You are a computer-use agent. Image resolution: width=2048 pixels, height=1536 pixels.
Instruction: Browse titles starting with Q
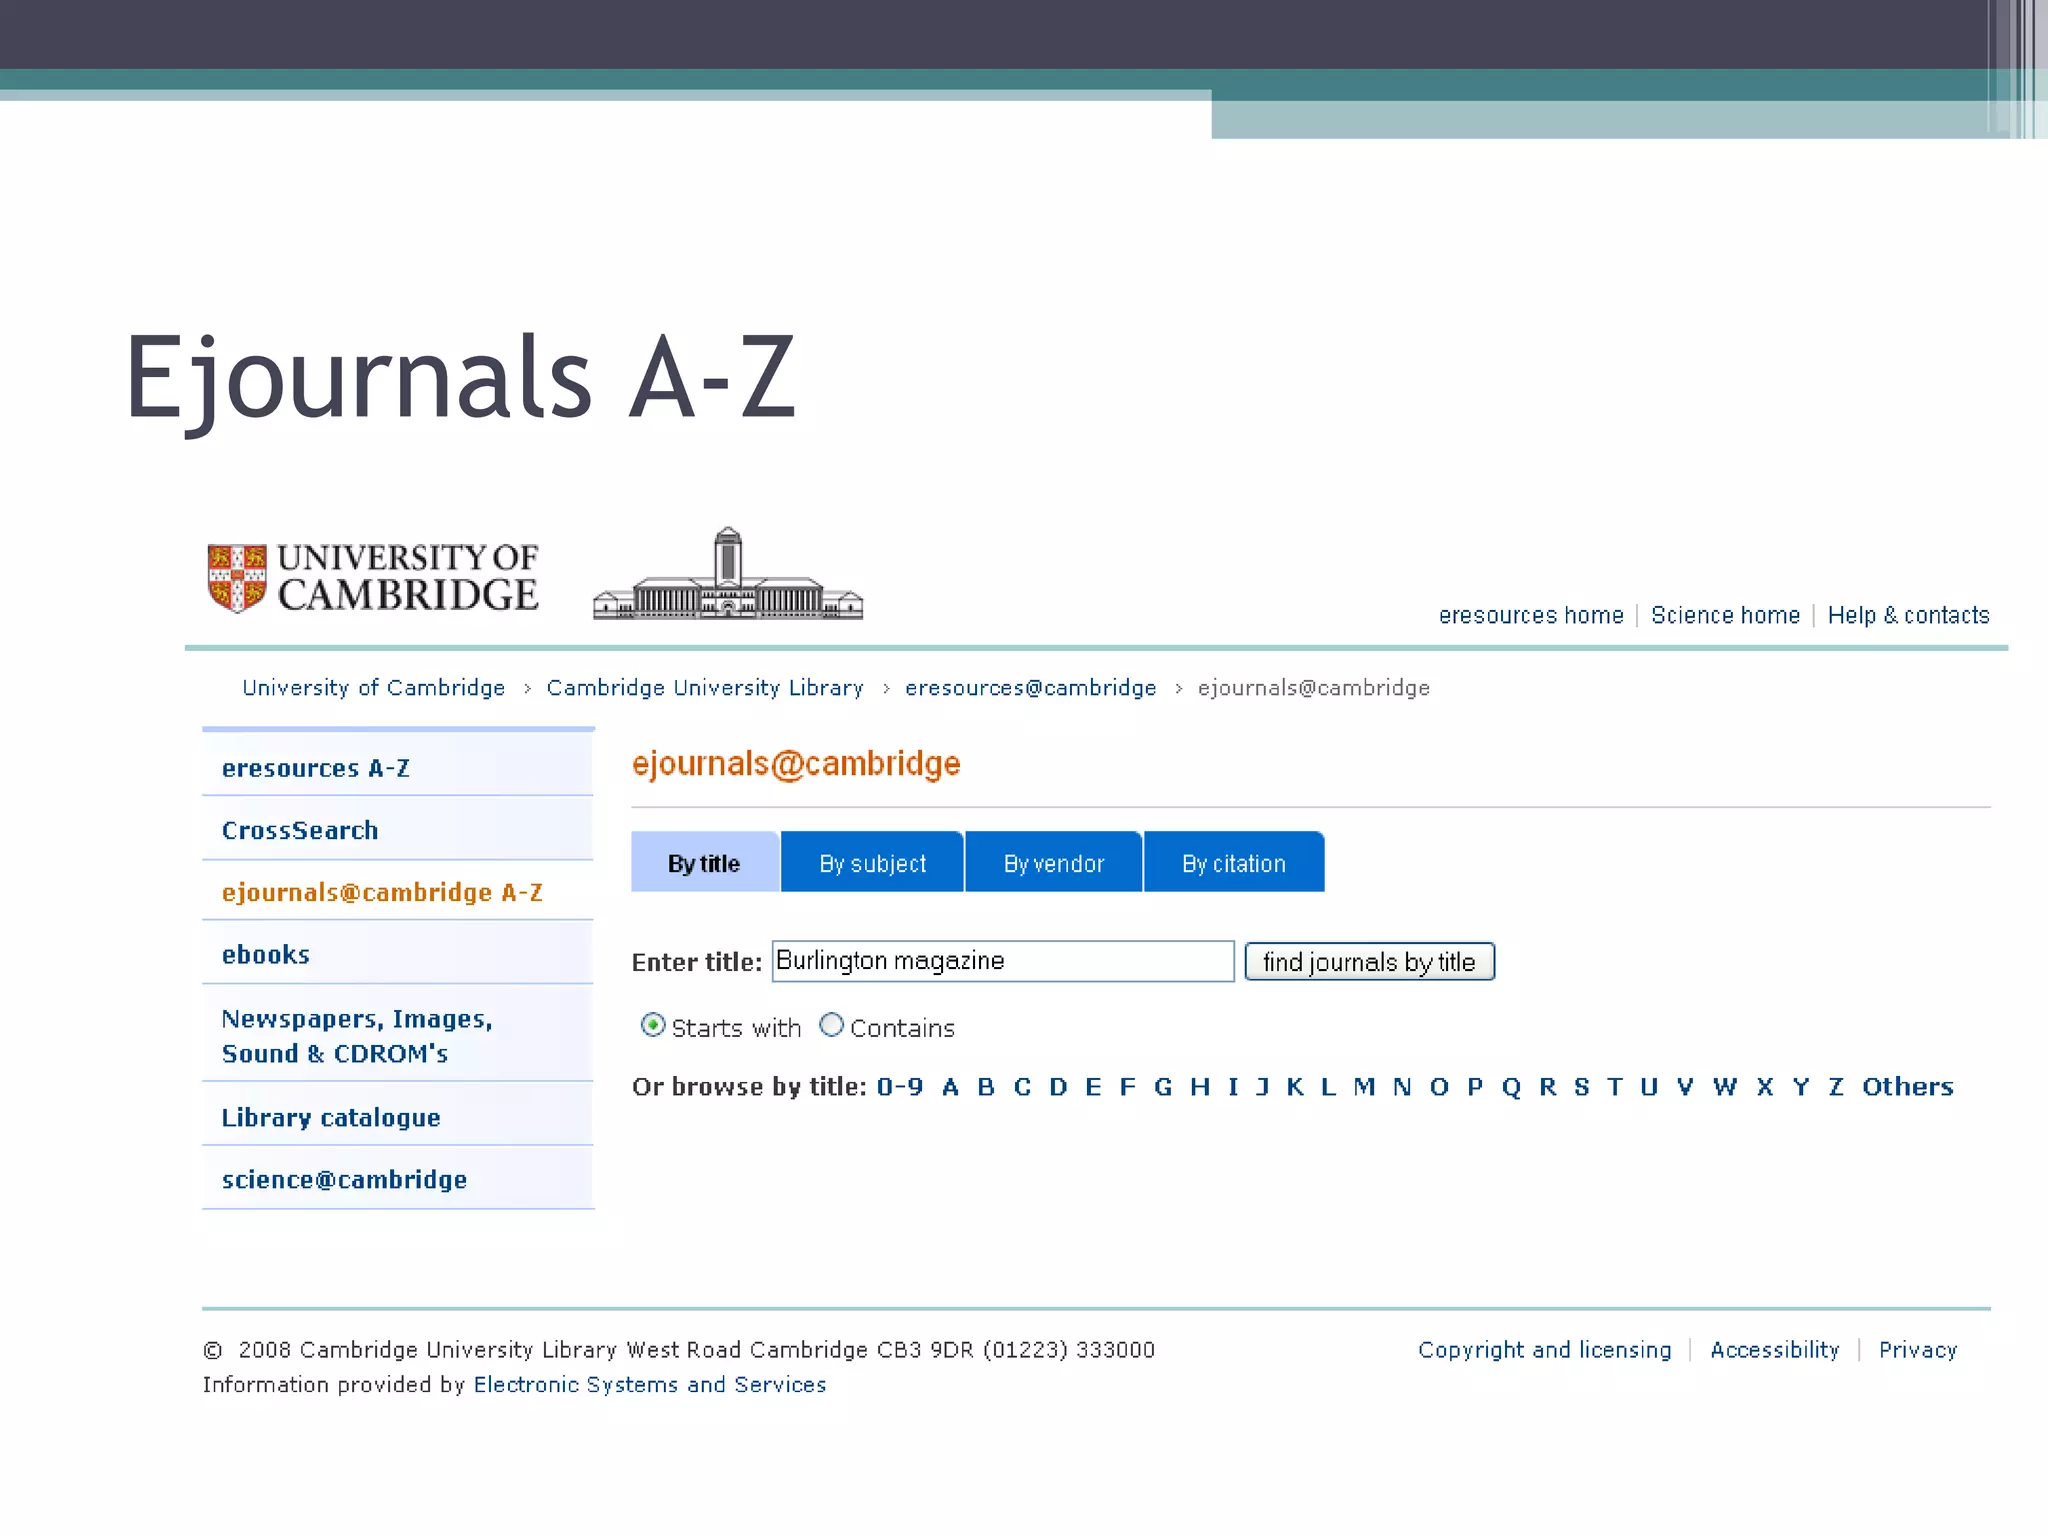(x=1511, y=1088)
